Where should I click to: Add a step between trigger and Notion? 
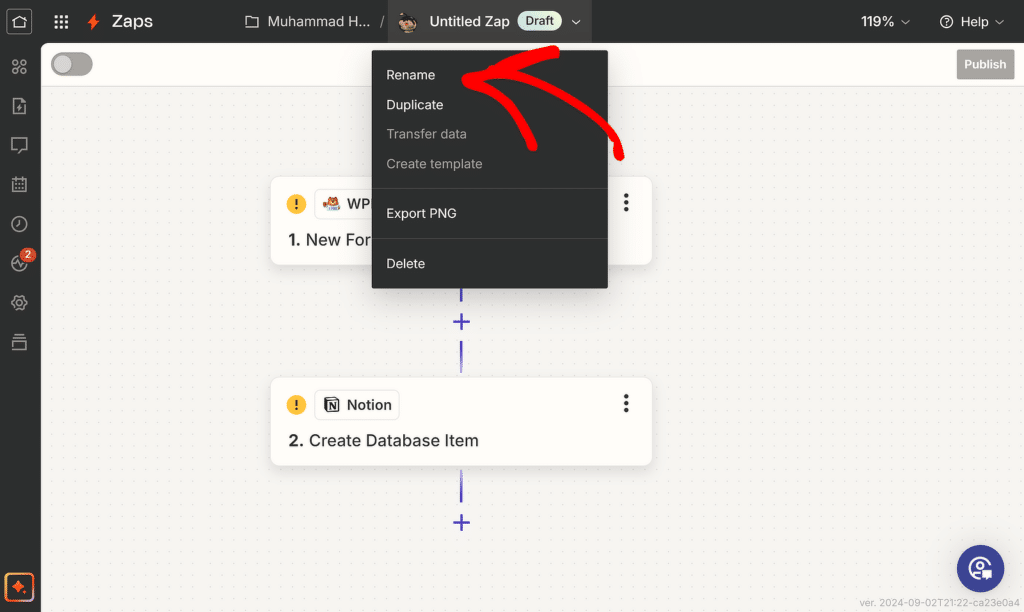461,321
